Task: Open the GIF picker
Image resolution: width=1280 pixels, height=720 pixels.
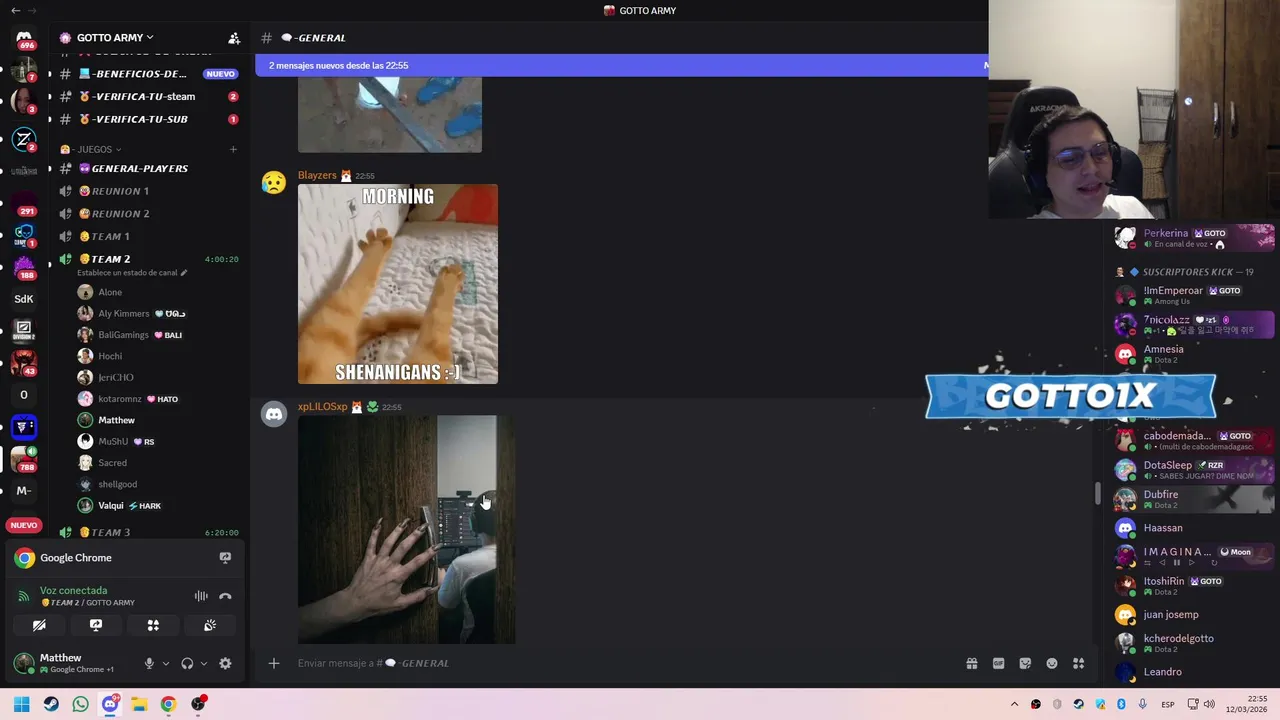Action: (x=998, y=663)
